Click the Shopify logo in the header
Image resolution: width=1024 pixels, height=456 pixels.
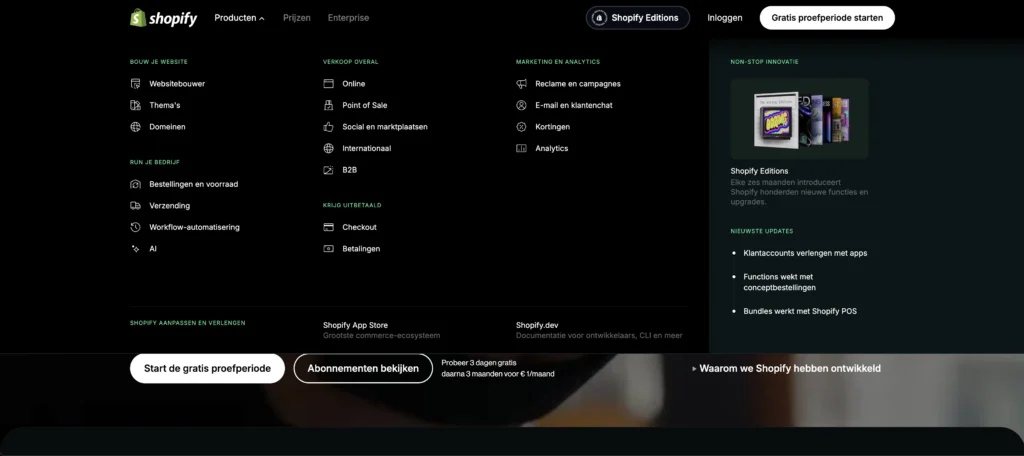tap(163, 18)
